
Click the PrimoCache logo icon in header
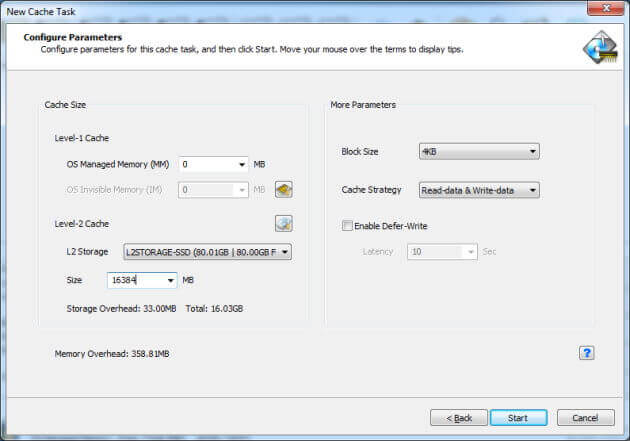point(600,47)
